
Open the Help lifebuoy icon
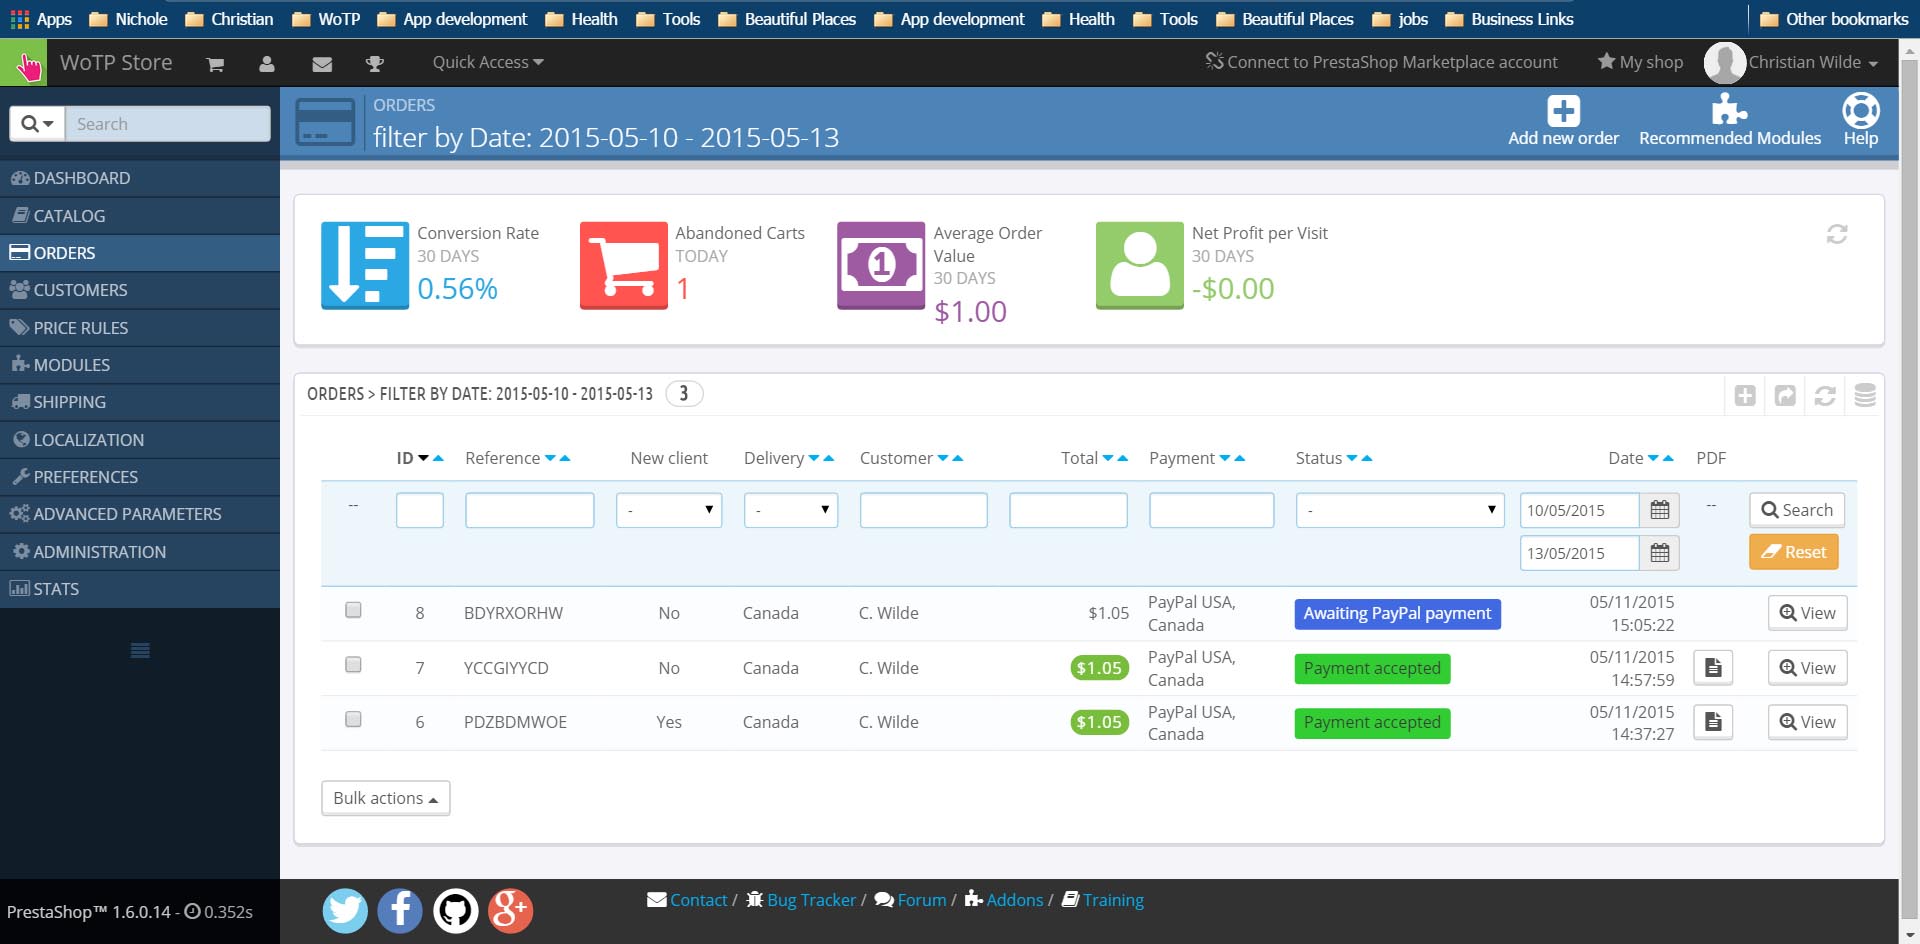click(x=1860, y=110)
